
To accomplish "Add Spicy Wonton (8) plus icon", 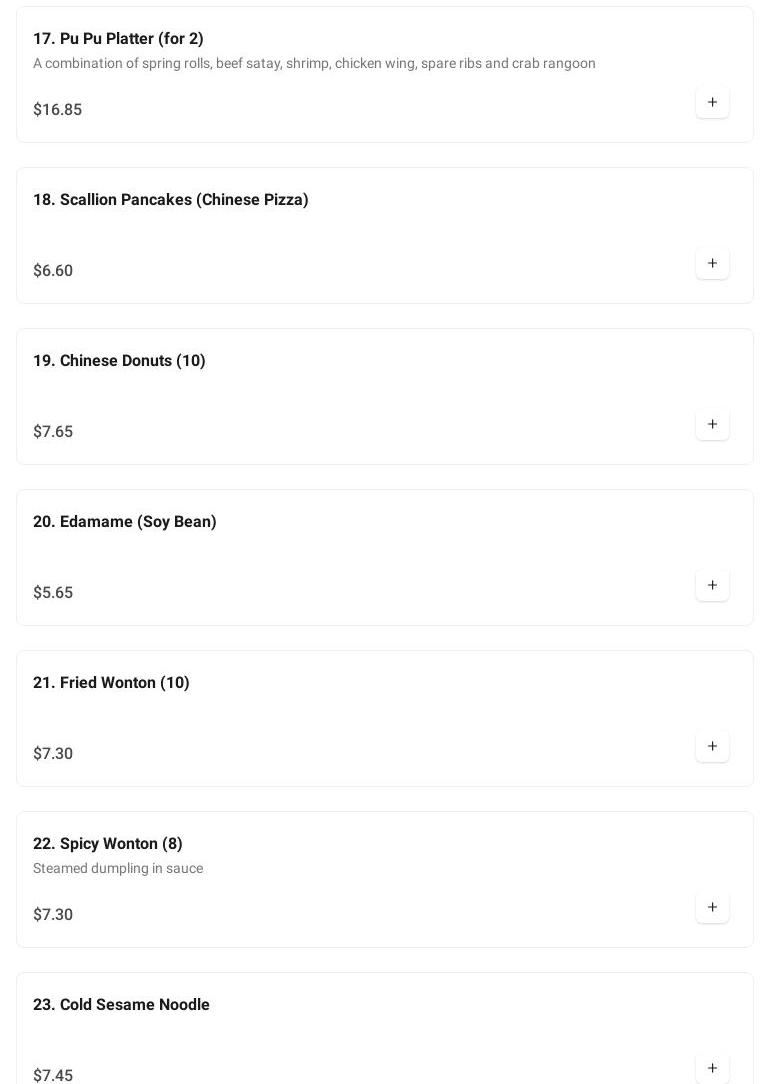I will [712, 908].
